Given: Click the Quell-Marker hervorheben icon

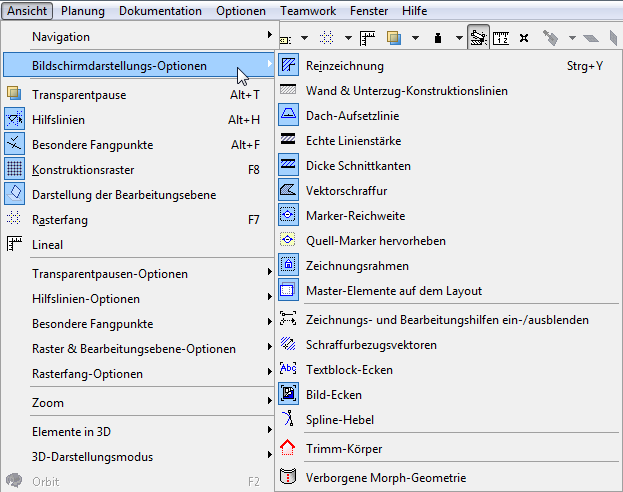Looking at the screenshot, I should click(x=288, y=240).
